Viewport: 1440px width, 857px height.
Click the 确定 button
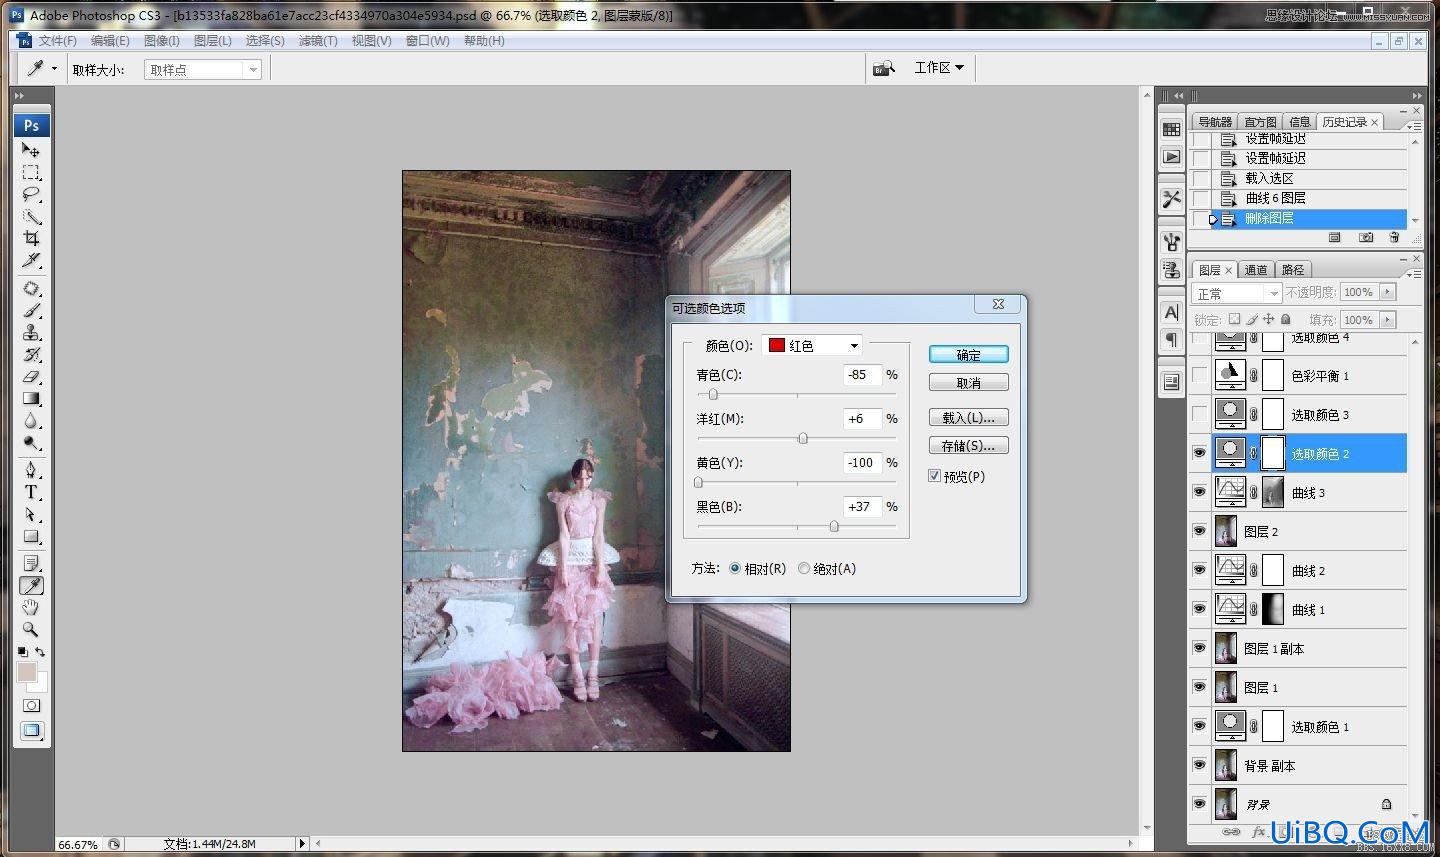click(x=968, y=354)
